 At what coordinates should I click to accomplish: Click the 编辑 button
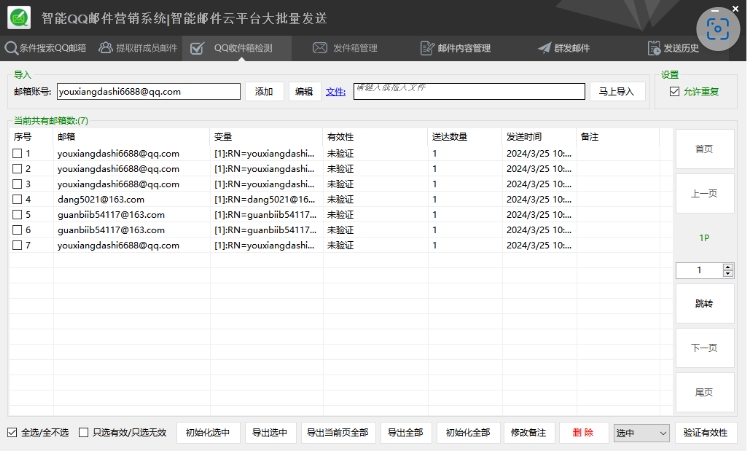(x=304, y=91)
